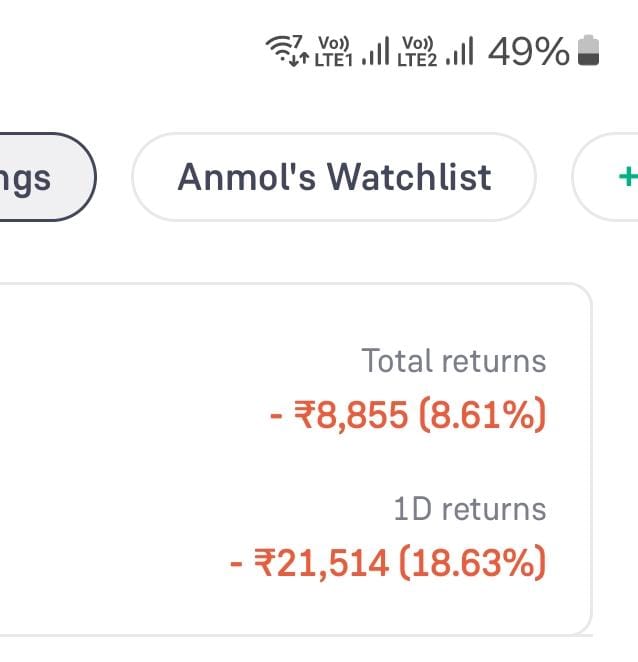
Task: Tap the small 7 badge beside Wi-Fi
Action: (297, 42)
